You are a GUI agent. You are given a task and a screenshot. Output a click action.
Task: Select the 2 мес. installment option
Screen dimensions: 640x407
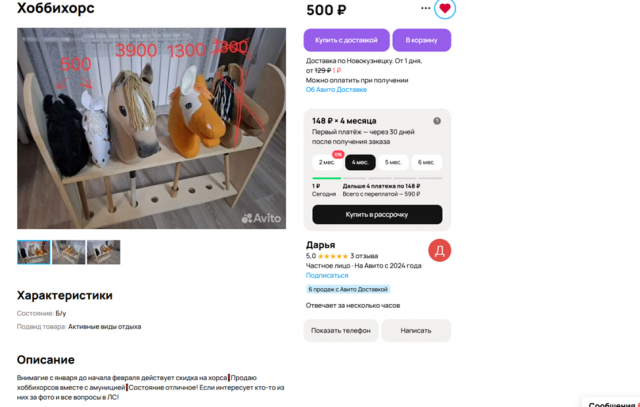click(x=327, y=162)
